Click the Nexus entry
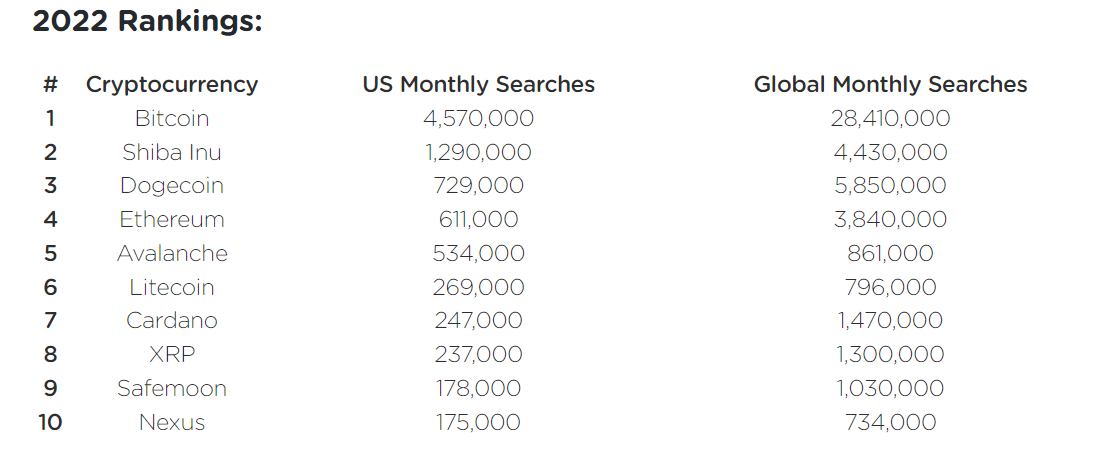 [172, 422]
